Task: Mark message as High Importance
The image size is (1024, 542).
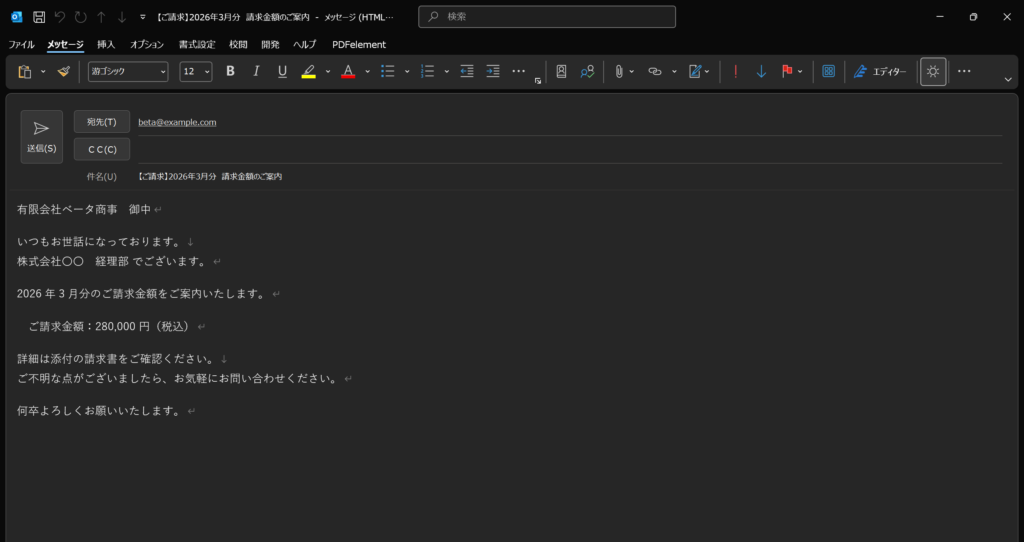Action: click(x=736, y=72)
